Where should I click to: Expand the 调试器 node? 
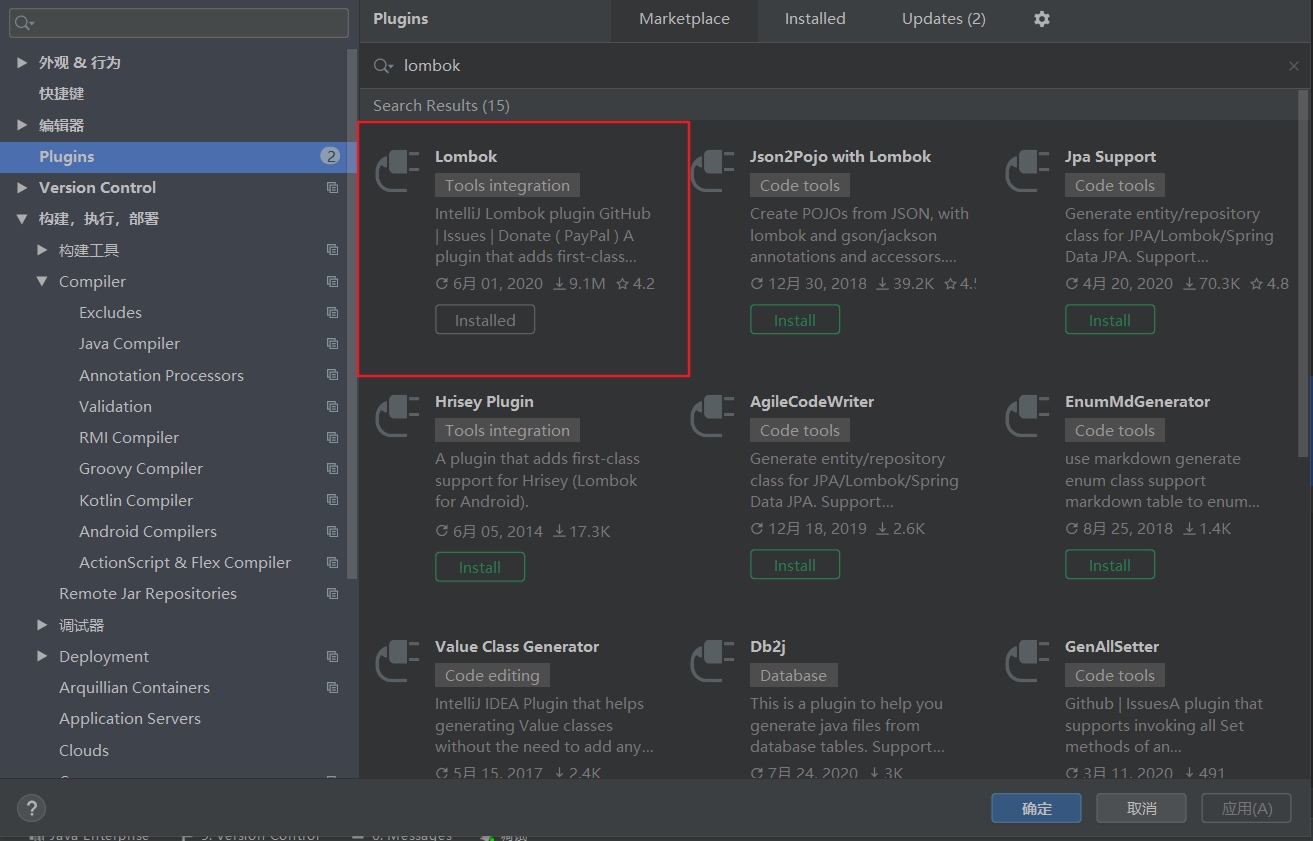[42, 625]
